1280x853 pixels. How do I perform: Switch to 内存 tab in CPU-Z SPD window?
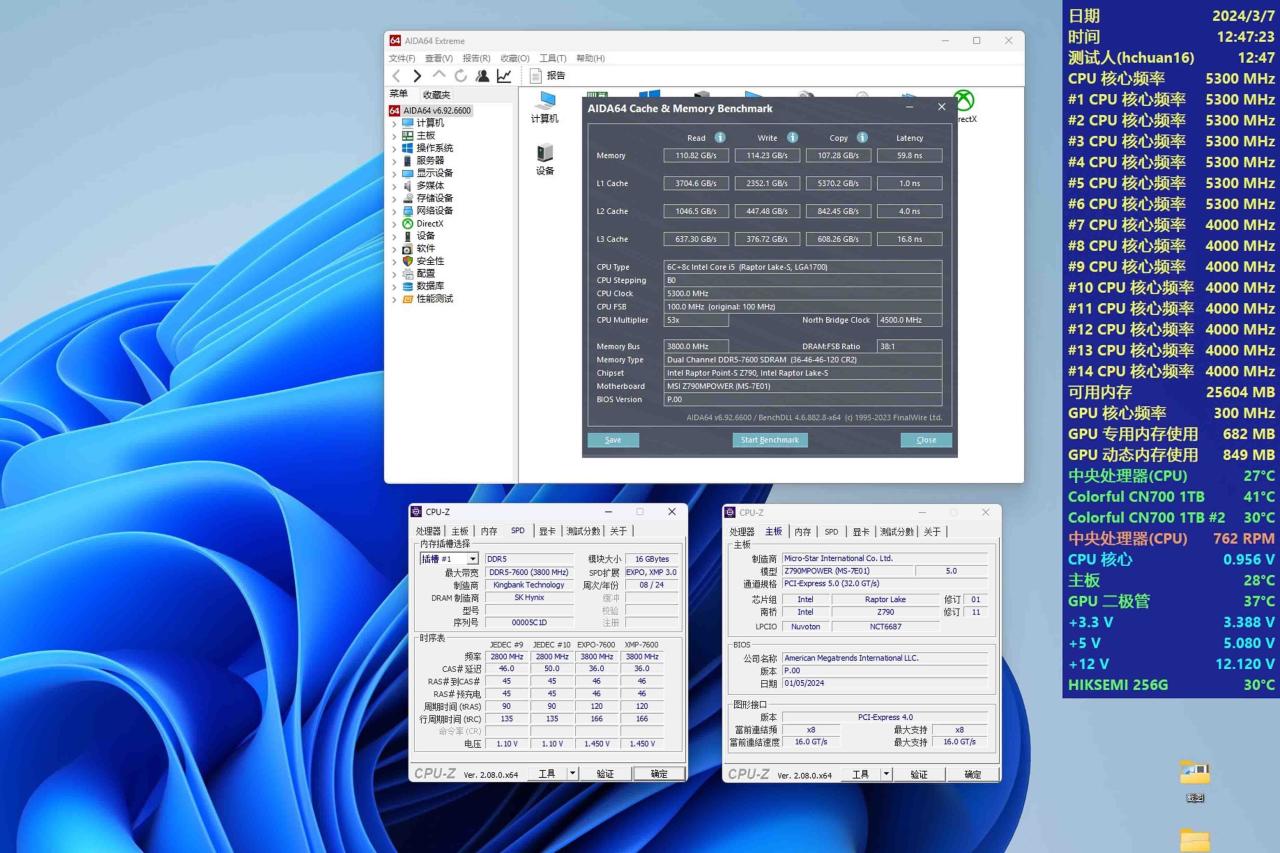pyautogui.click(x=489, y=531)
